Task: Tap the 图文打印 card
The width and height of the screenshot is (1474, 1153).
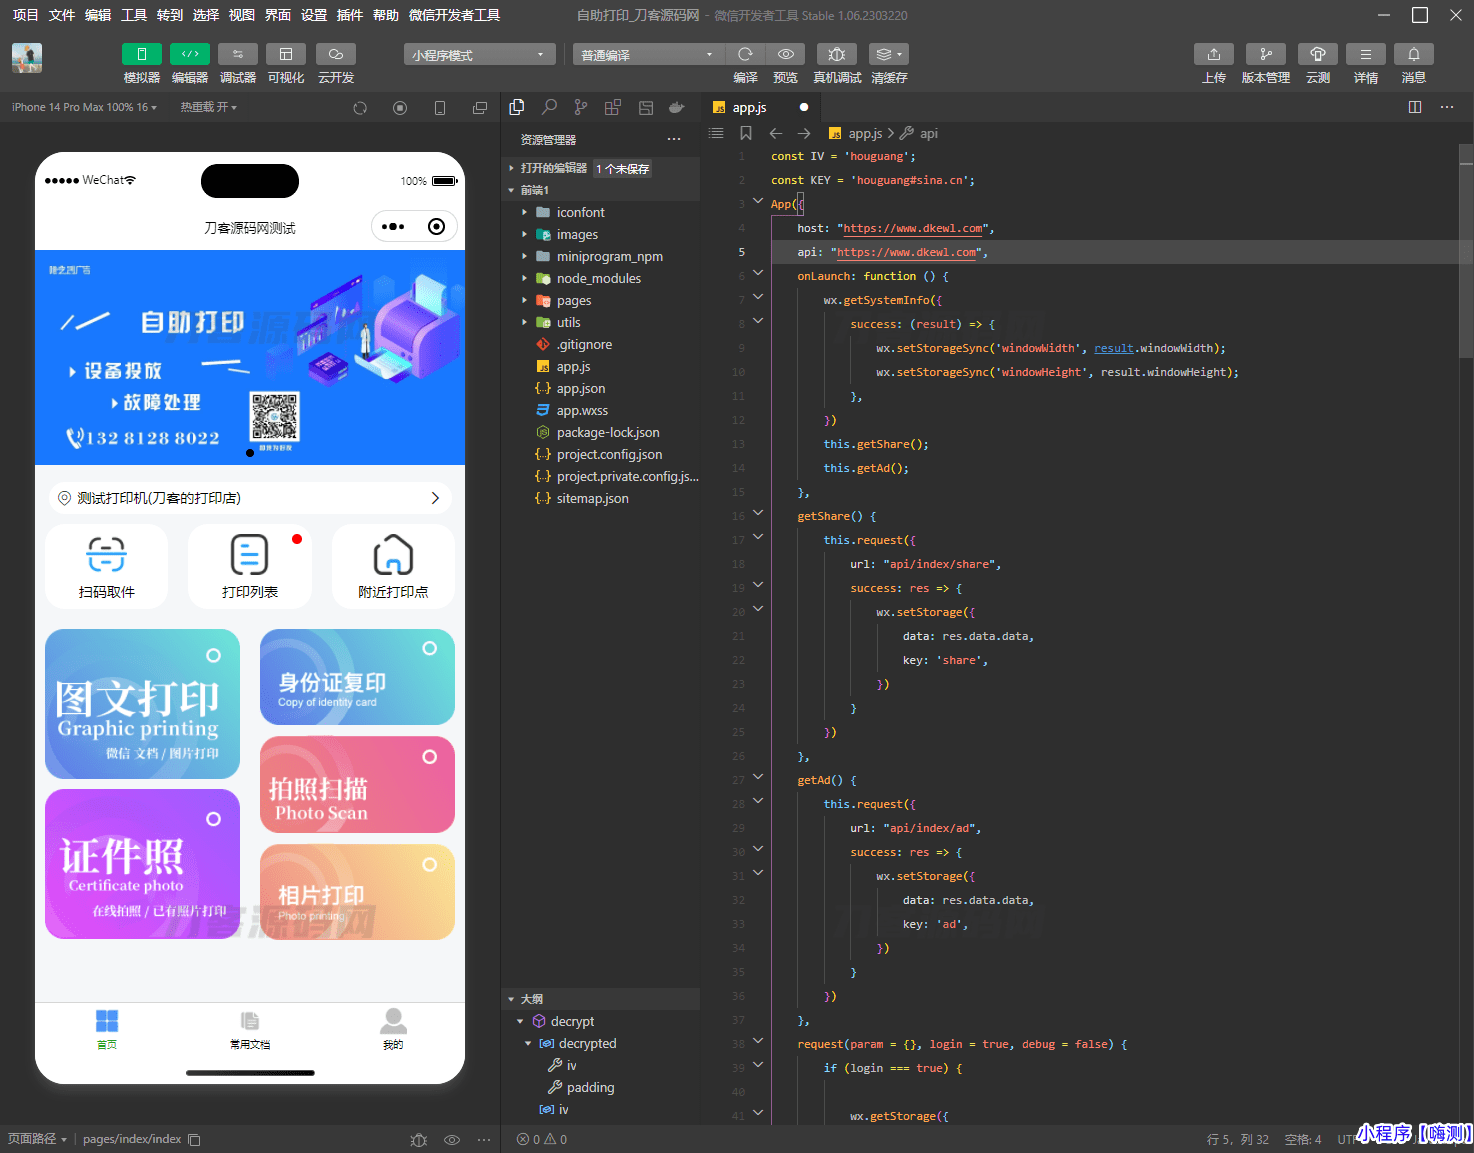Action: [142, 704]
